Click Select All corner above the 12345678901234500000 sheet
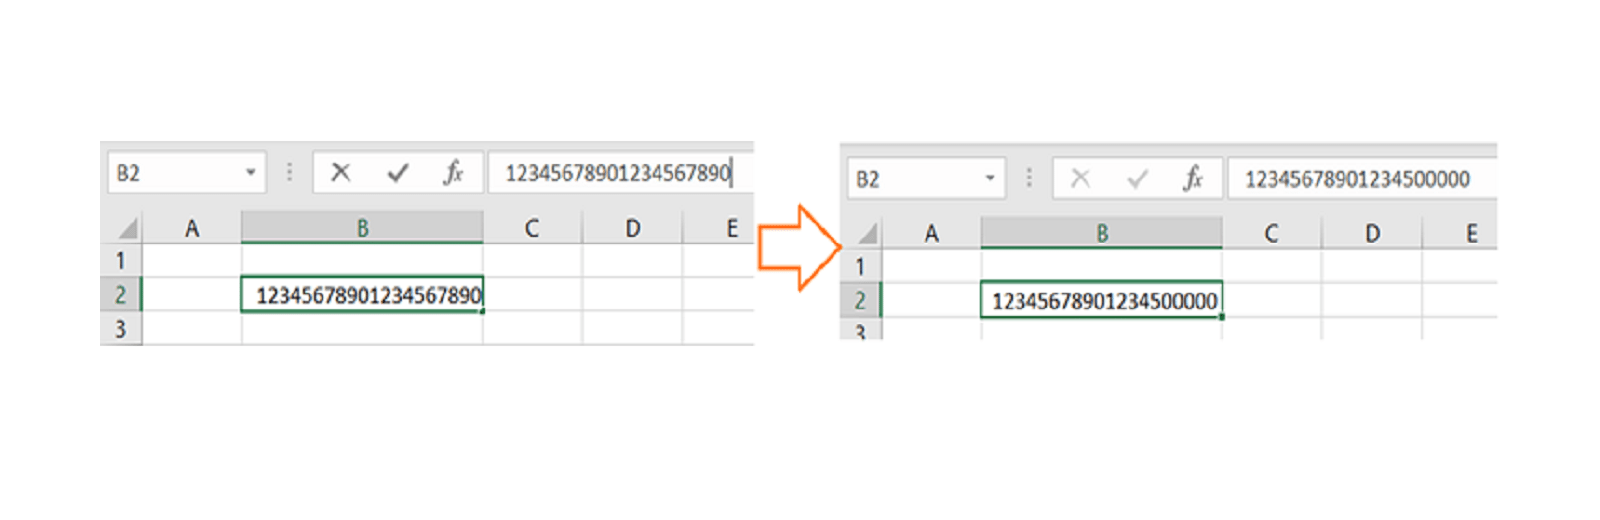The image size is (1600, 520). [x=867, y=235]
